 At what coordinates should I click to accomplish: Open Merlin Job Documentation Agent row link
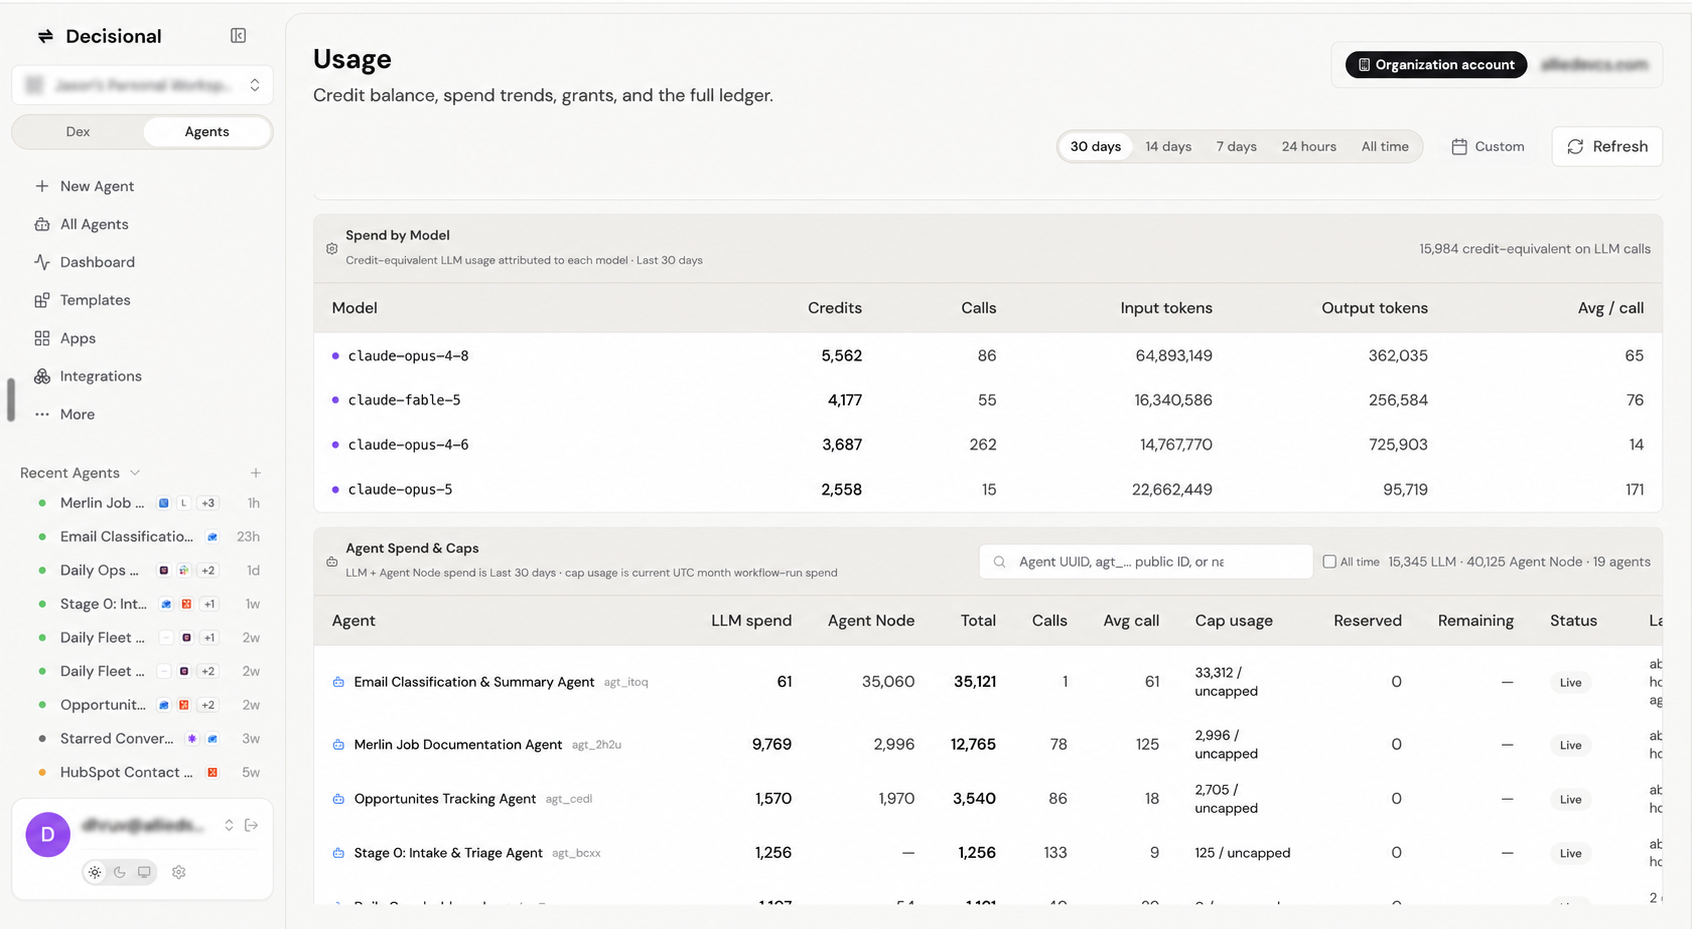(458, 745)
